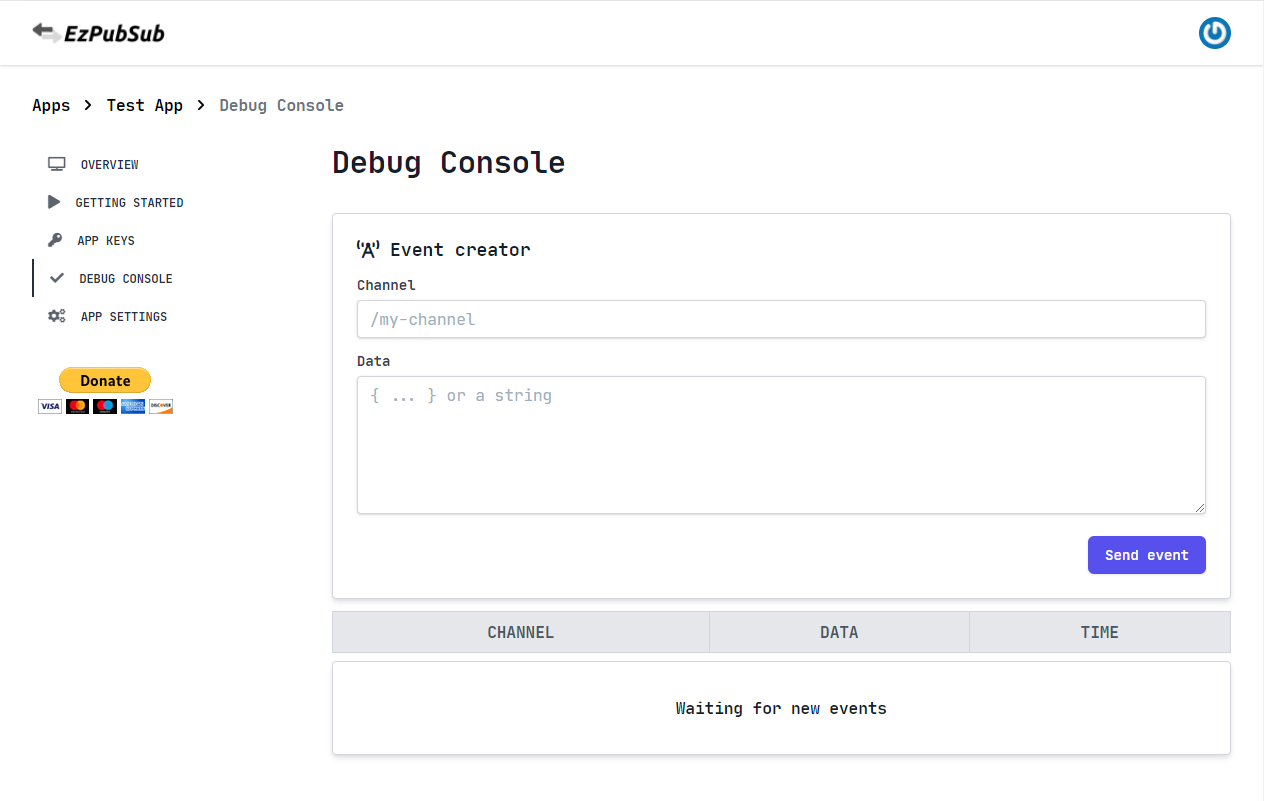This screenshot has height=801, width=1264.
Task: Click the EzPubSub logo arrows icon
Action: [45, 32]
